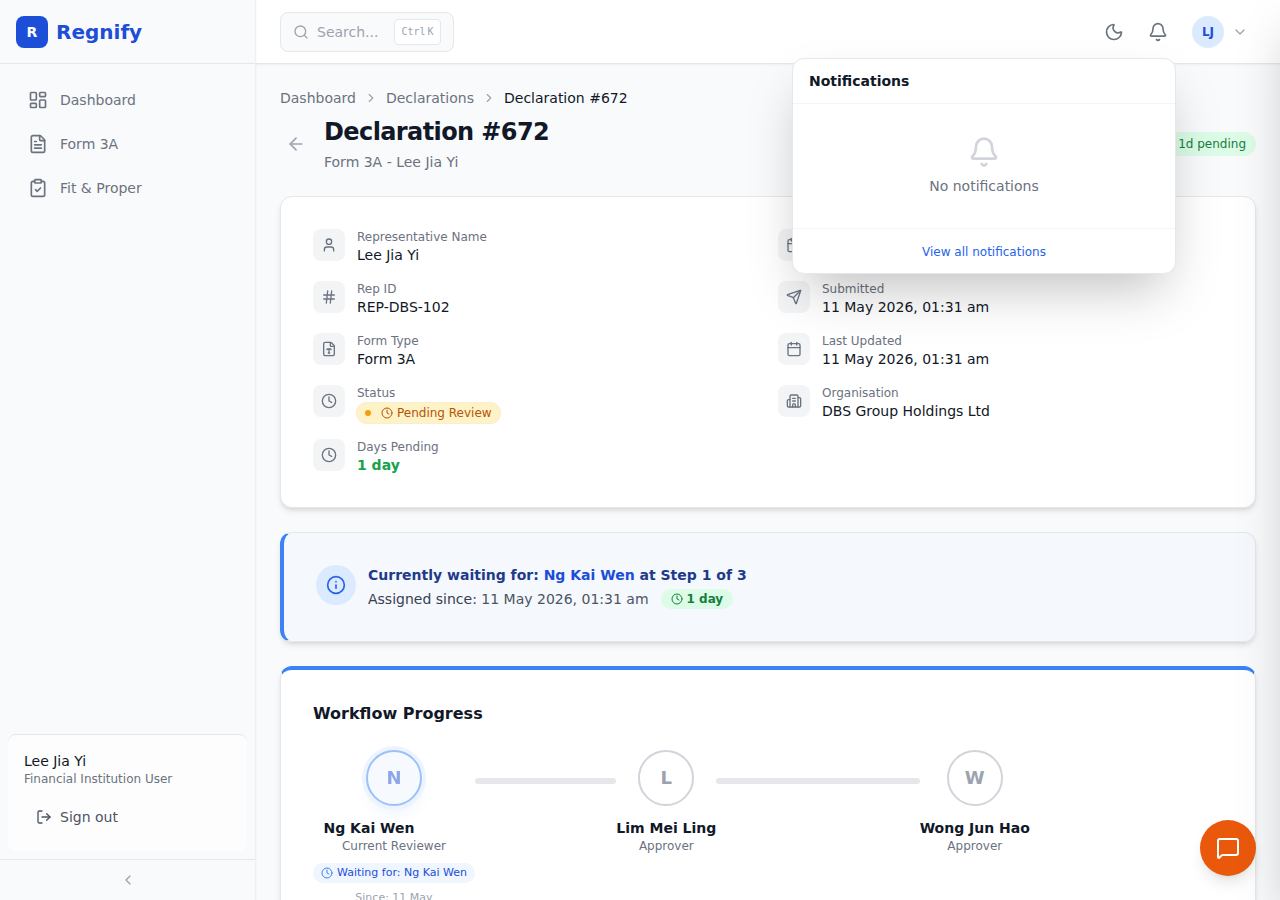Click the Fit & Proper clipboard icon
1280x900 pixels.
tap(38, 188)
